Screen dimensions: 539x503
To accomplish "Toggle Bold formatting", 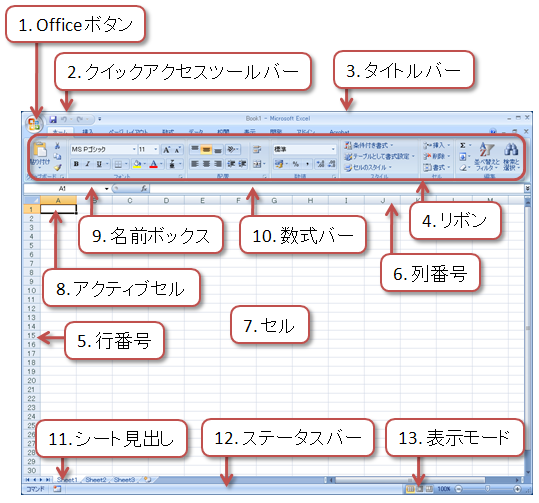I will click(x=76, y=164).
